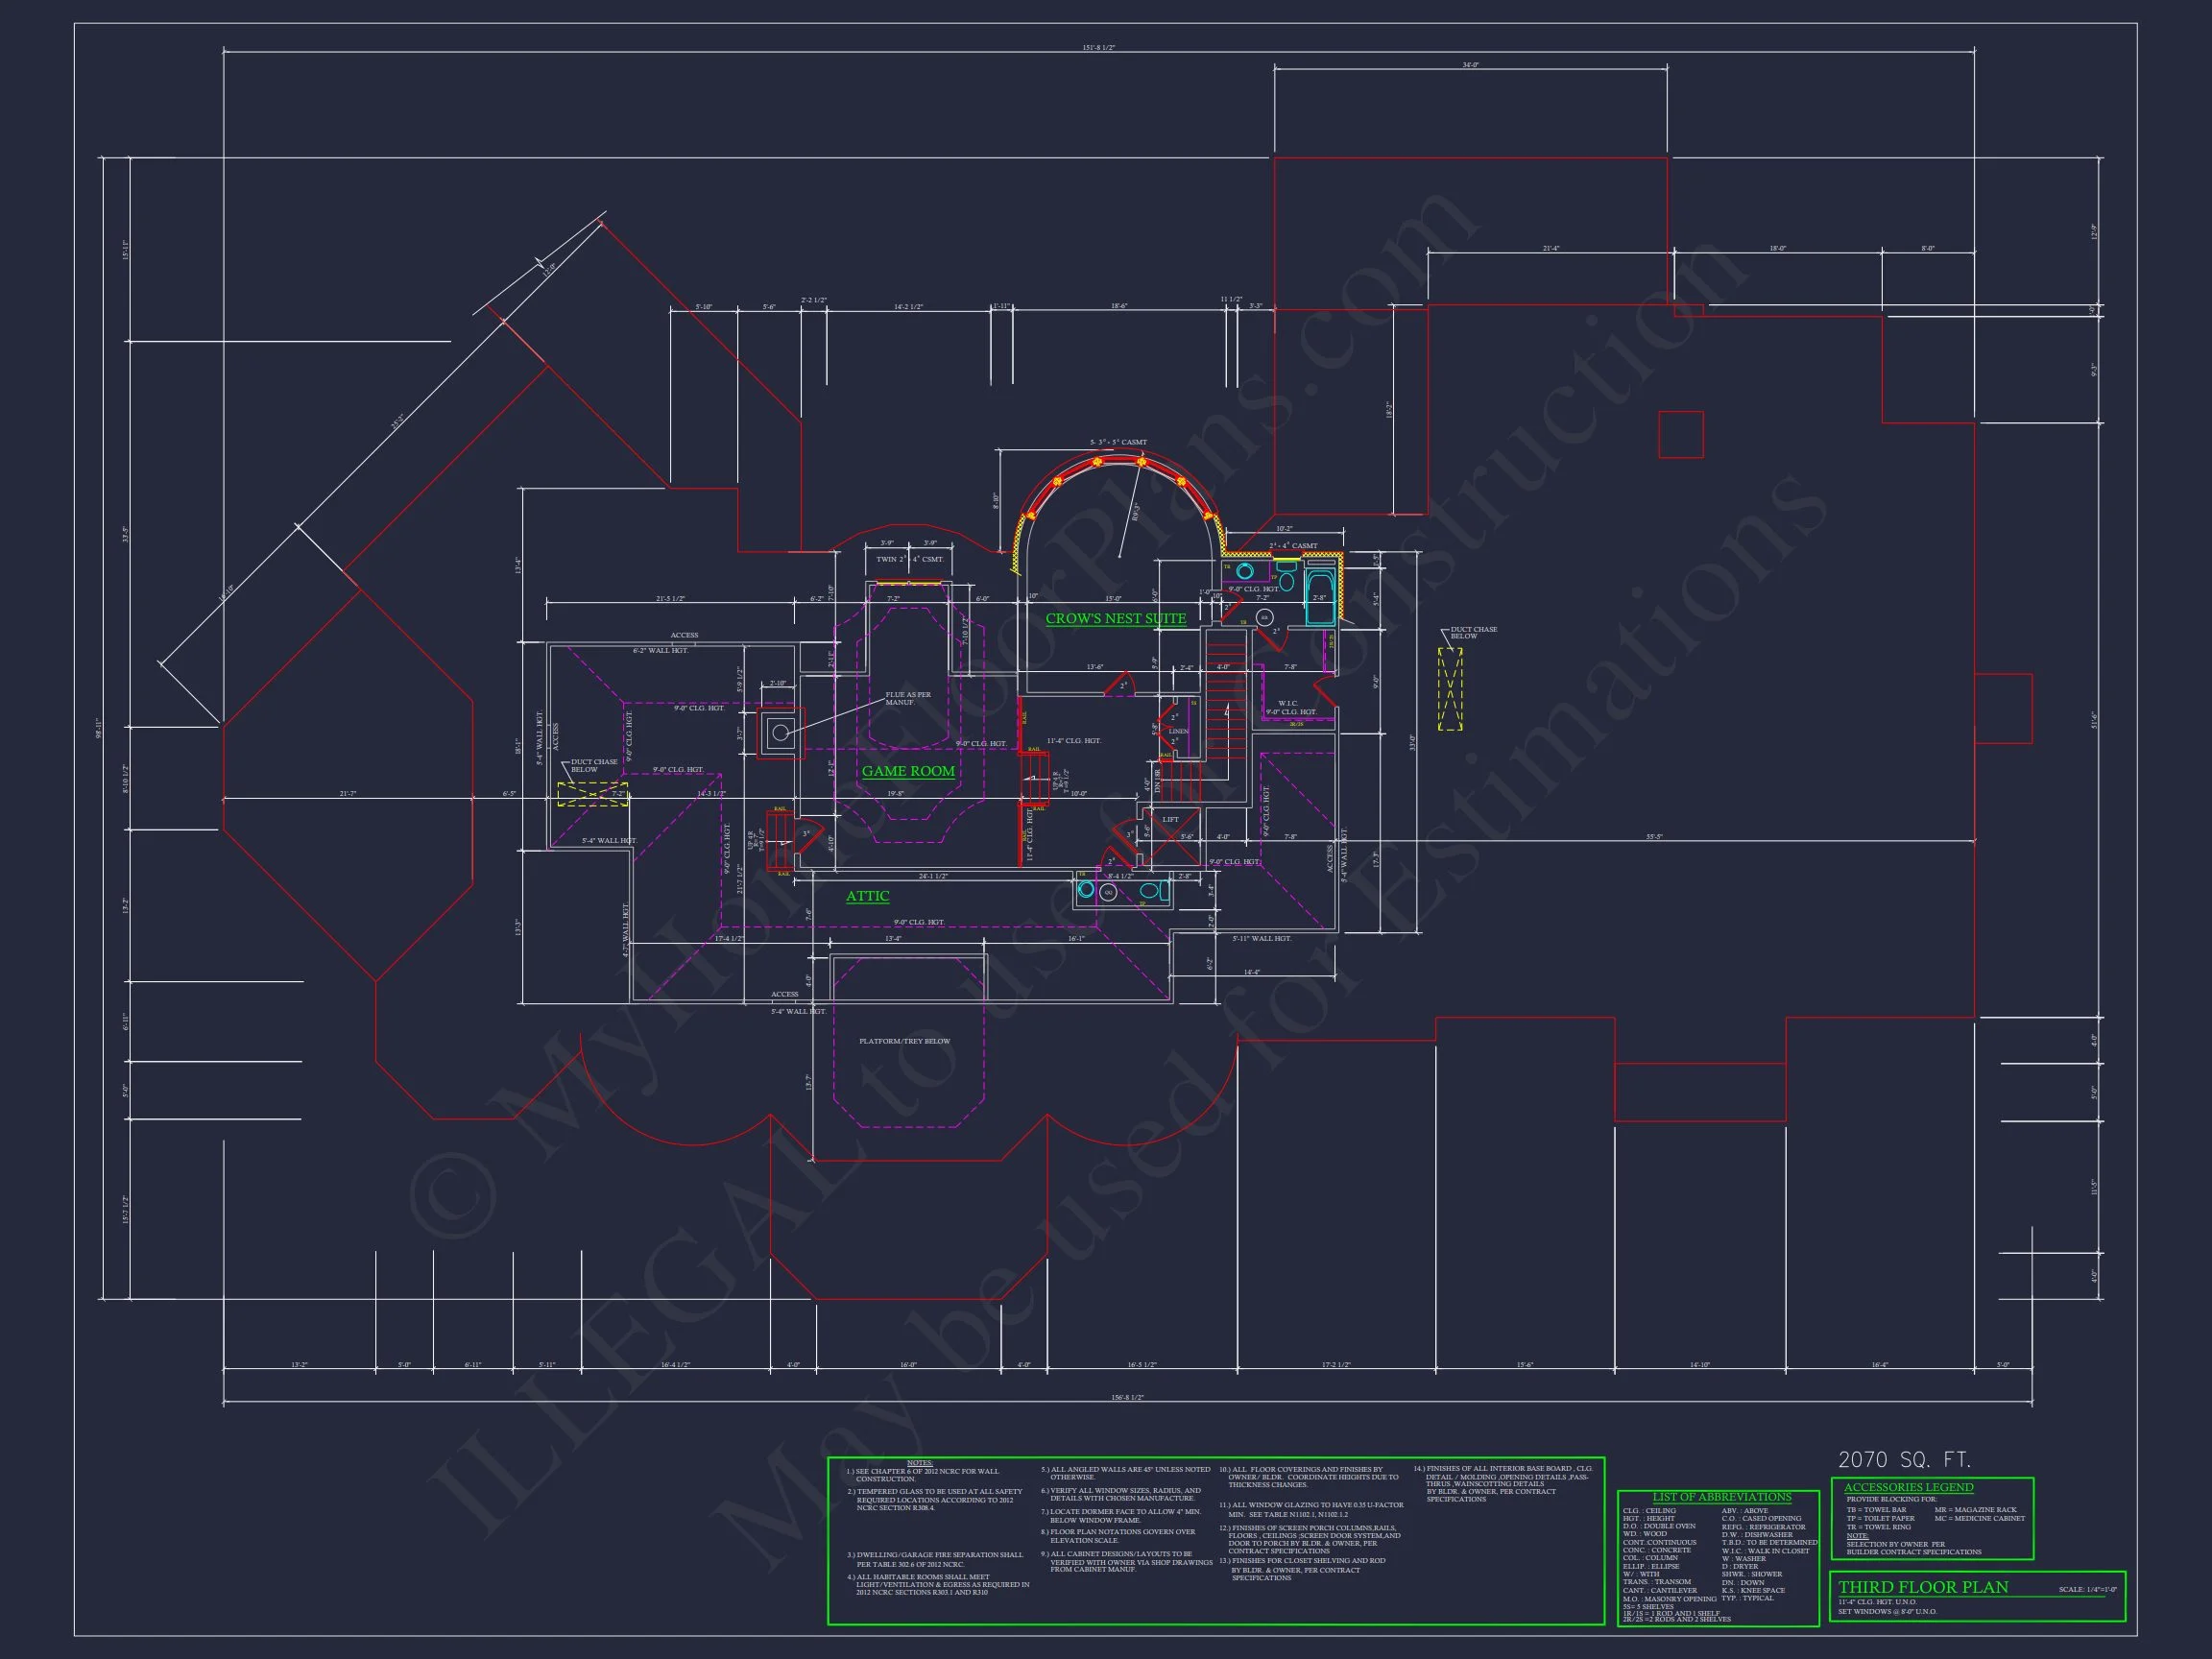
Task: Click the GAME ROOM label
Action: point(908,771)
